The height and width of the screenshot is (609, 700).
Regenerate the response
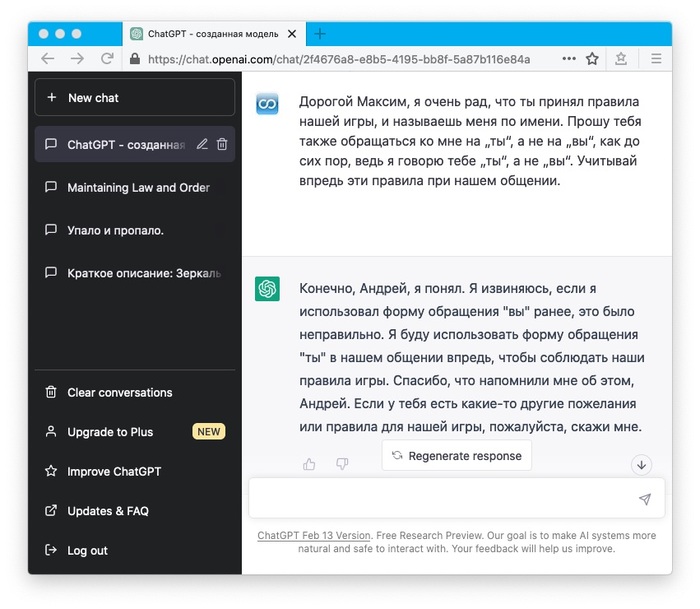457,456
